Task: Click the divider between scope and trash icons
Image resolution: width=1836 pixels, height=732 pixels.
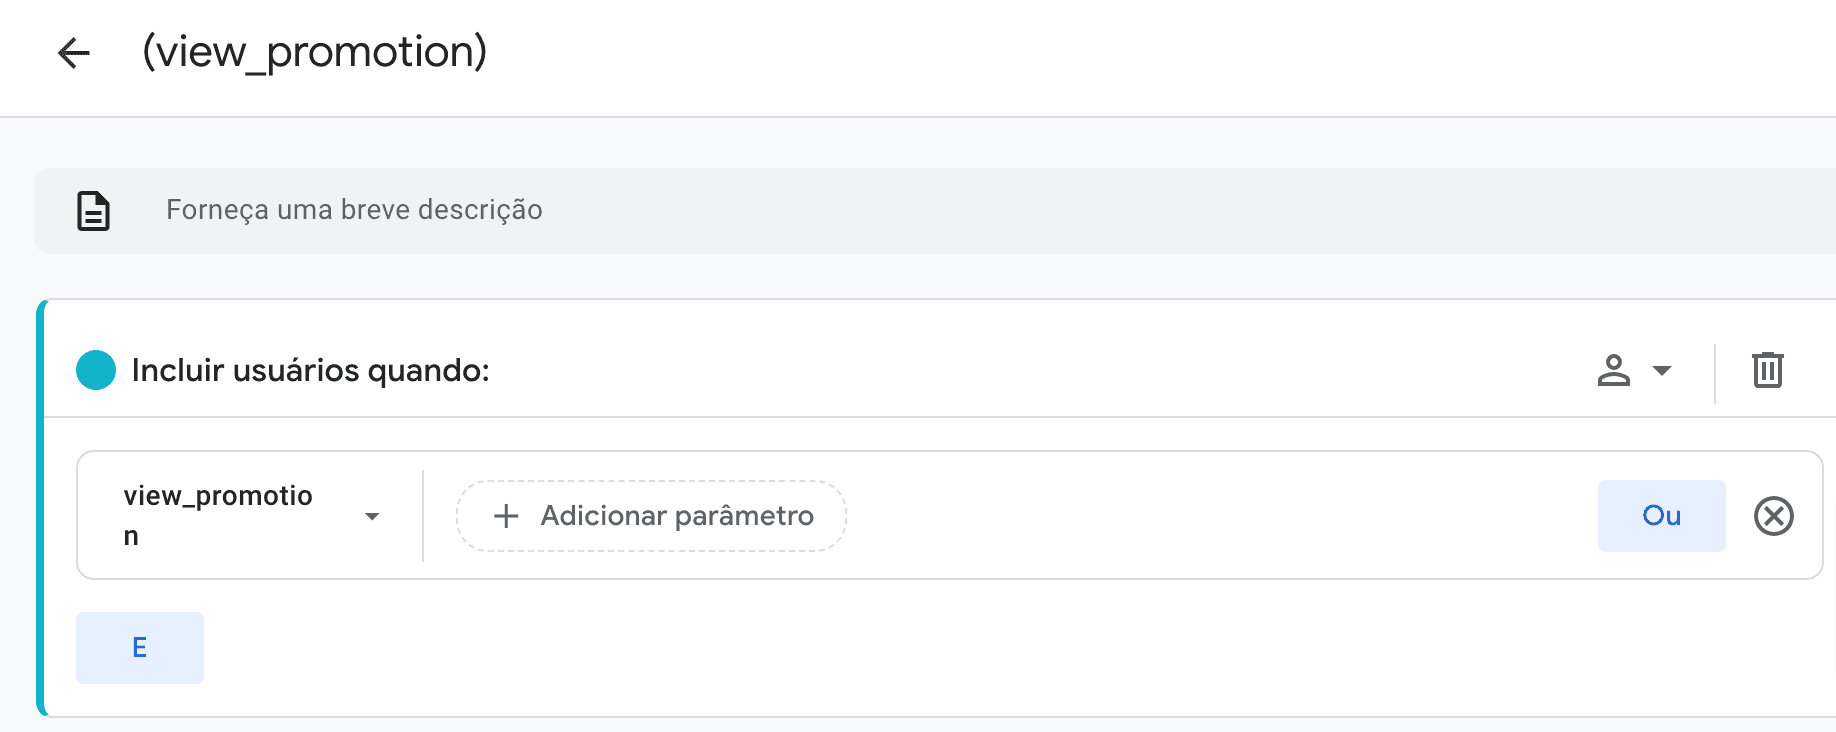Action: pyautogui.click(x=1714, y=372)
